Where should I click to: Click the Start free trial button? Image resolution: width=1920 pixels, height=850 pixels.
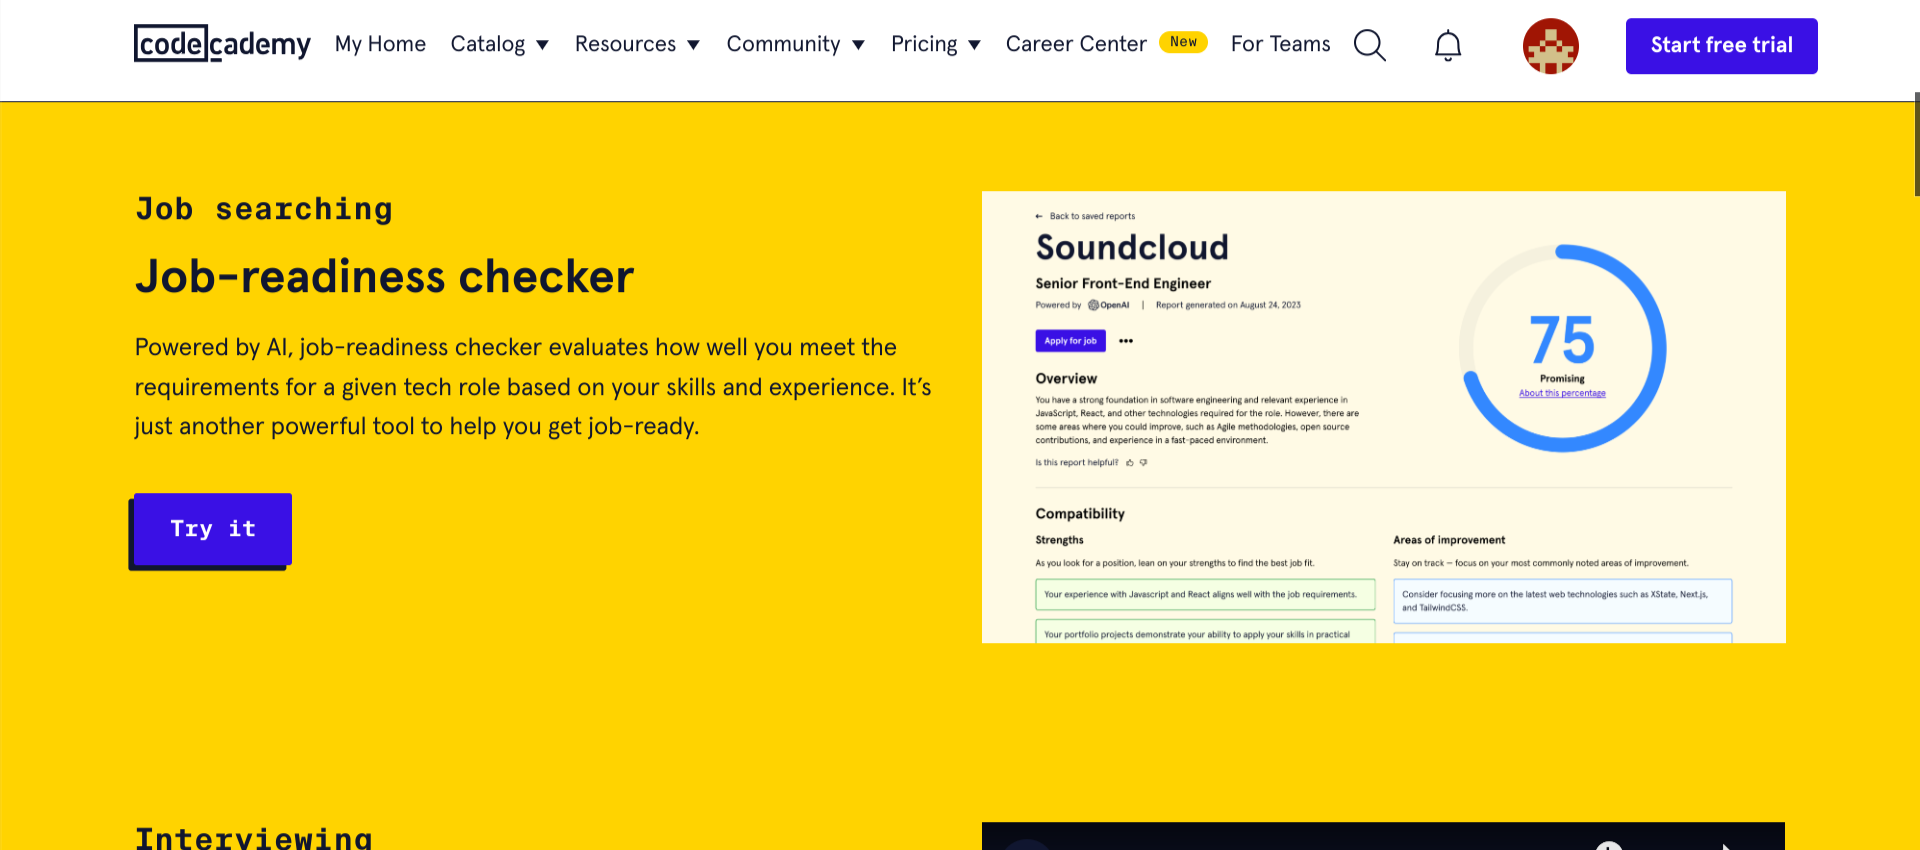pos(1721,46)
